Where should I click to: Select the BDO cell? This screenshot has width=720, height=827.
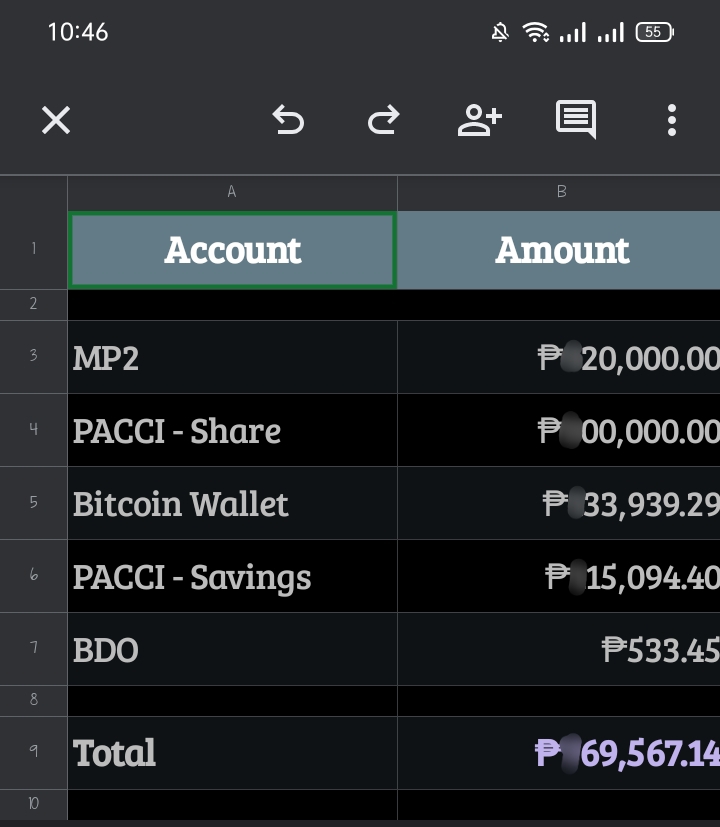(x=232, y=649)
